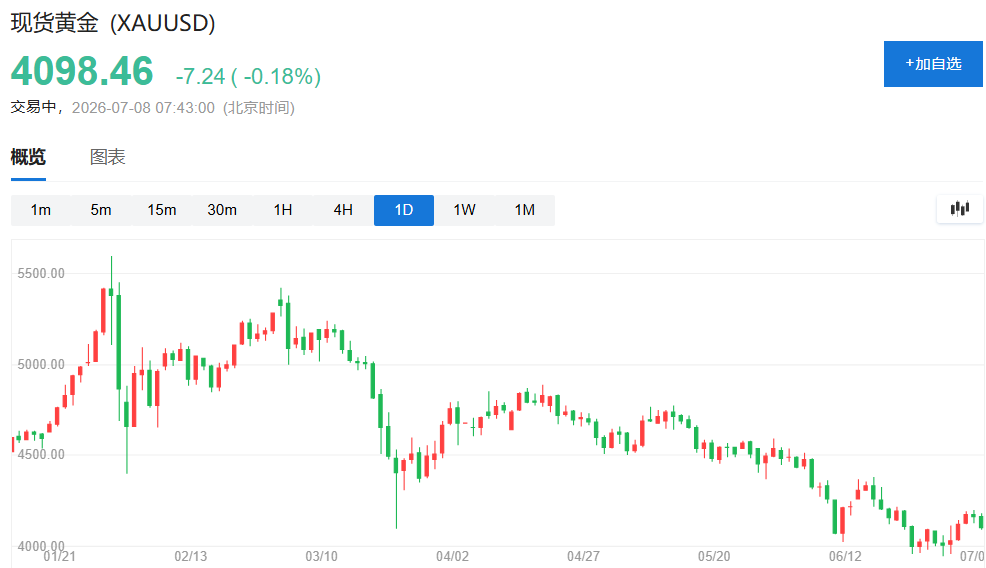The image size is (986, 568).
Task: Add XAUUSD with +加自选 button
Action: point(933,64)
